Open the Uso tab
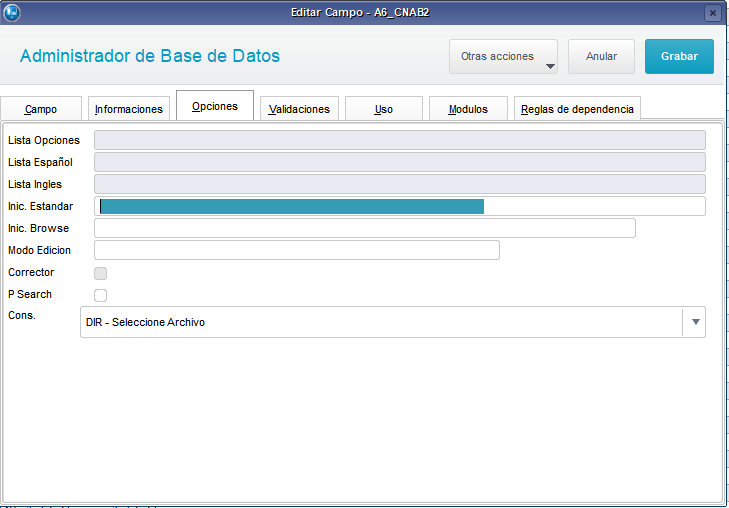This screenshot has height=508, width=729. pyautogui.click(x=384, y=109)
